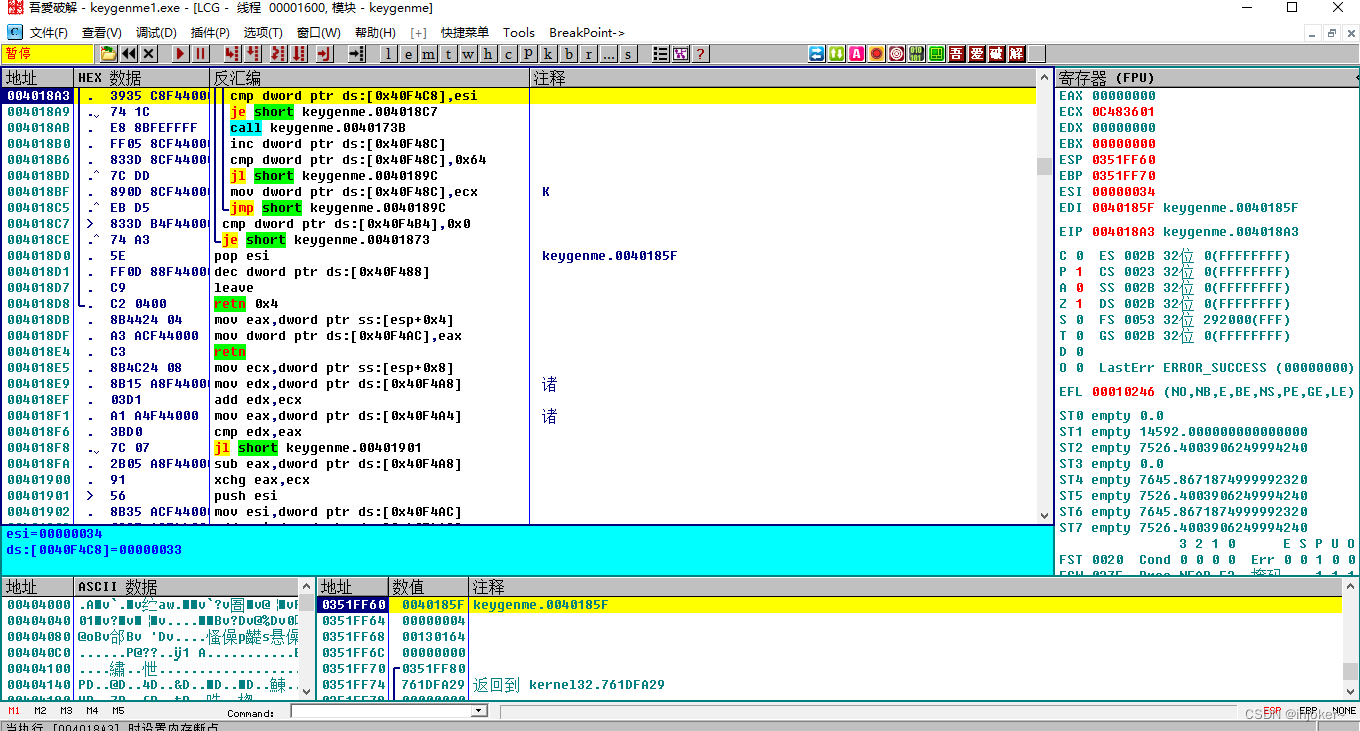Select stack row 0351FF74 kernel32 return

tap(830, 685)
